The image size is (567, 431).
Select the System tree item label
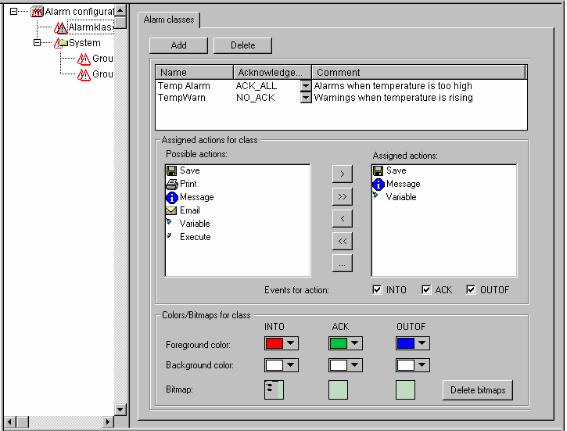click(85, 43)
